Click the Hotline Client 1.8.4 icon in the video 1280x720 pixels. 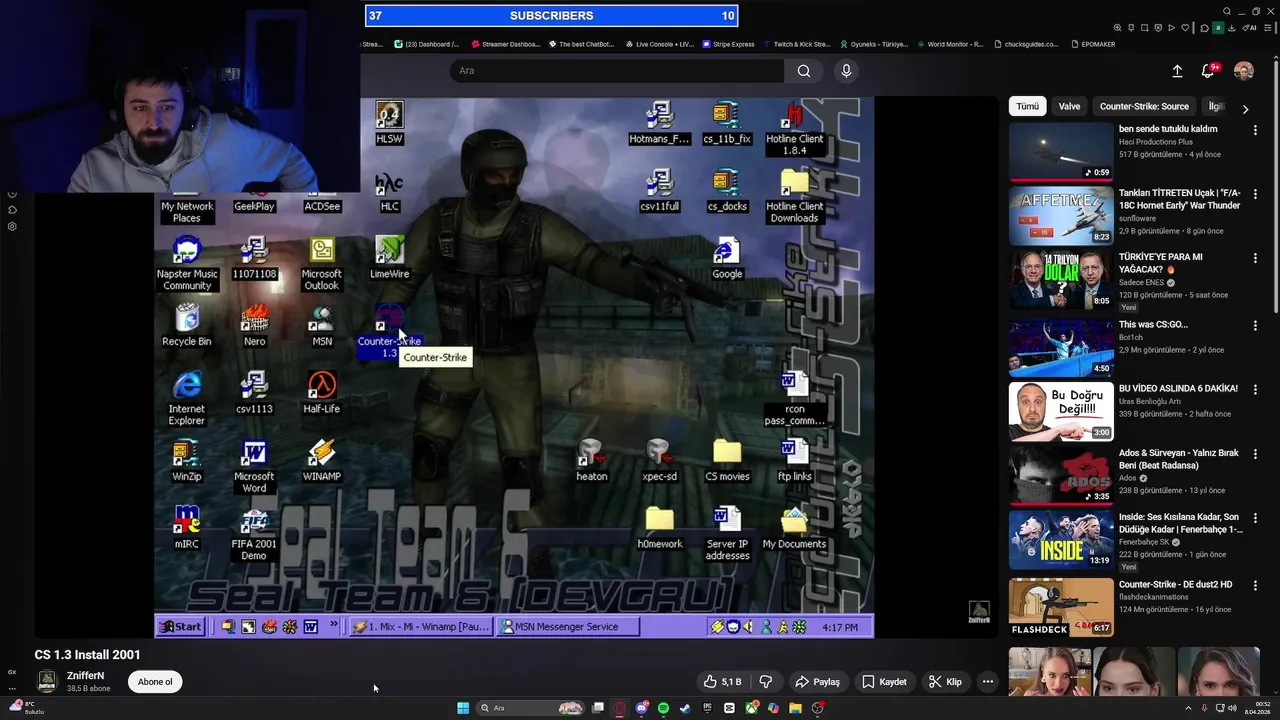point(794,129)
